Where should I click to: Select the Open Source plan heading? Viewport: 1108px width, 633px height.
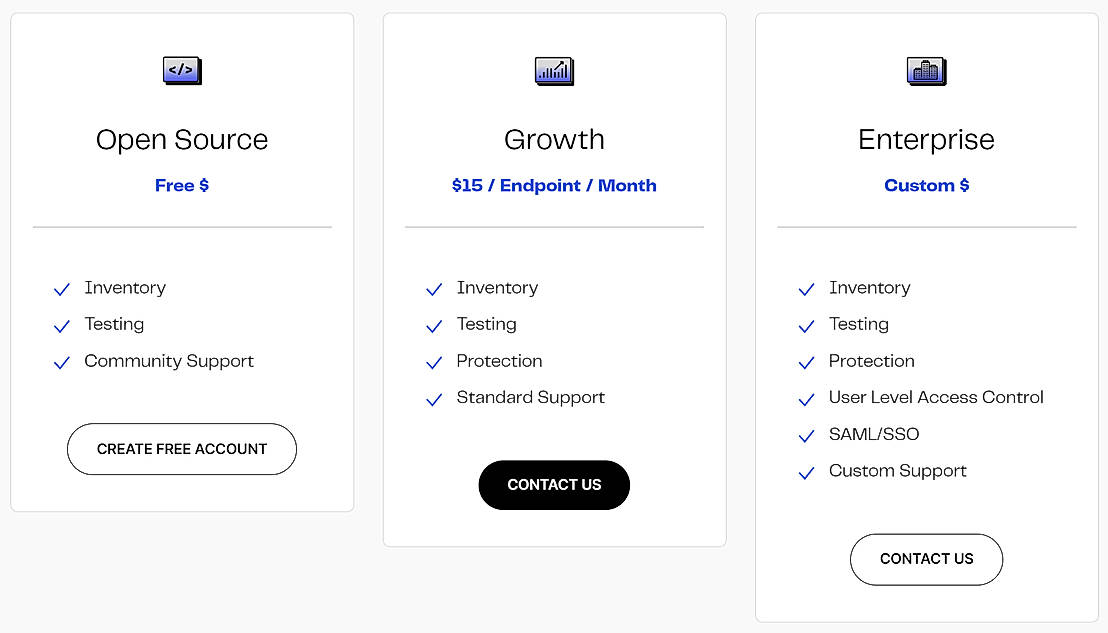[182, 140]
